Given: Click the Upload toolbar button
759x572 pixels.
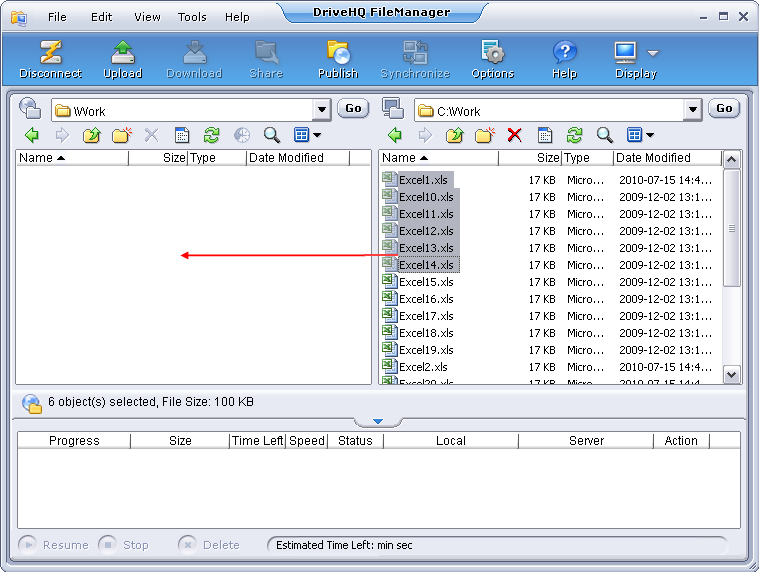Looking at the screenshot, I should tap(122, 58).
